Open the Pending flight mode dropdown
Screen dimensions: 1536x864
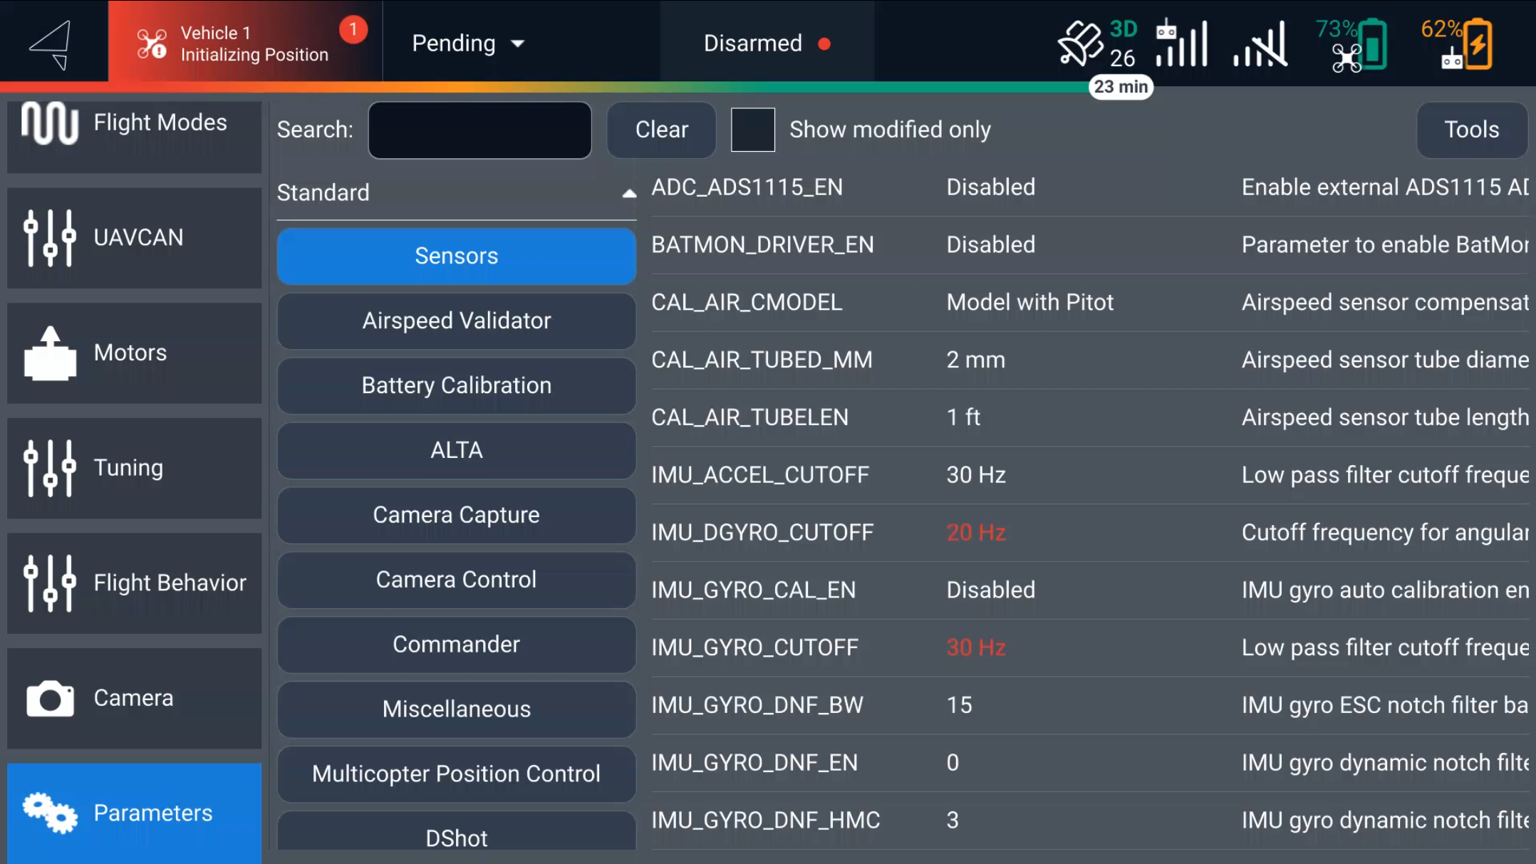click(x=468, y=44)
